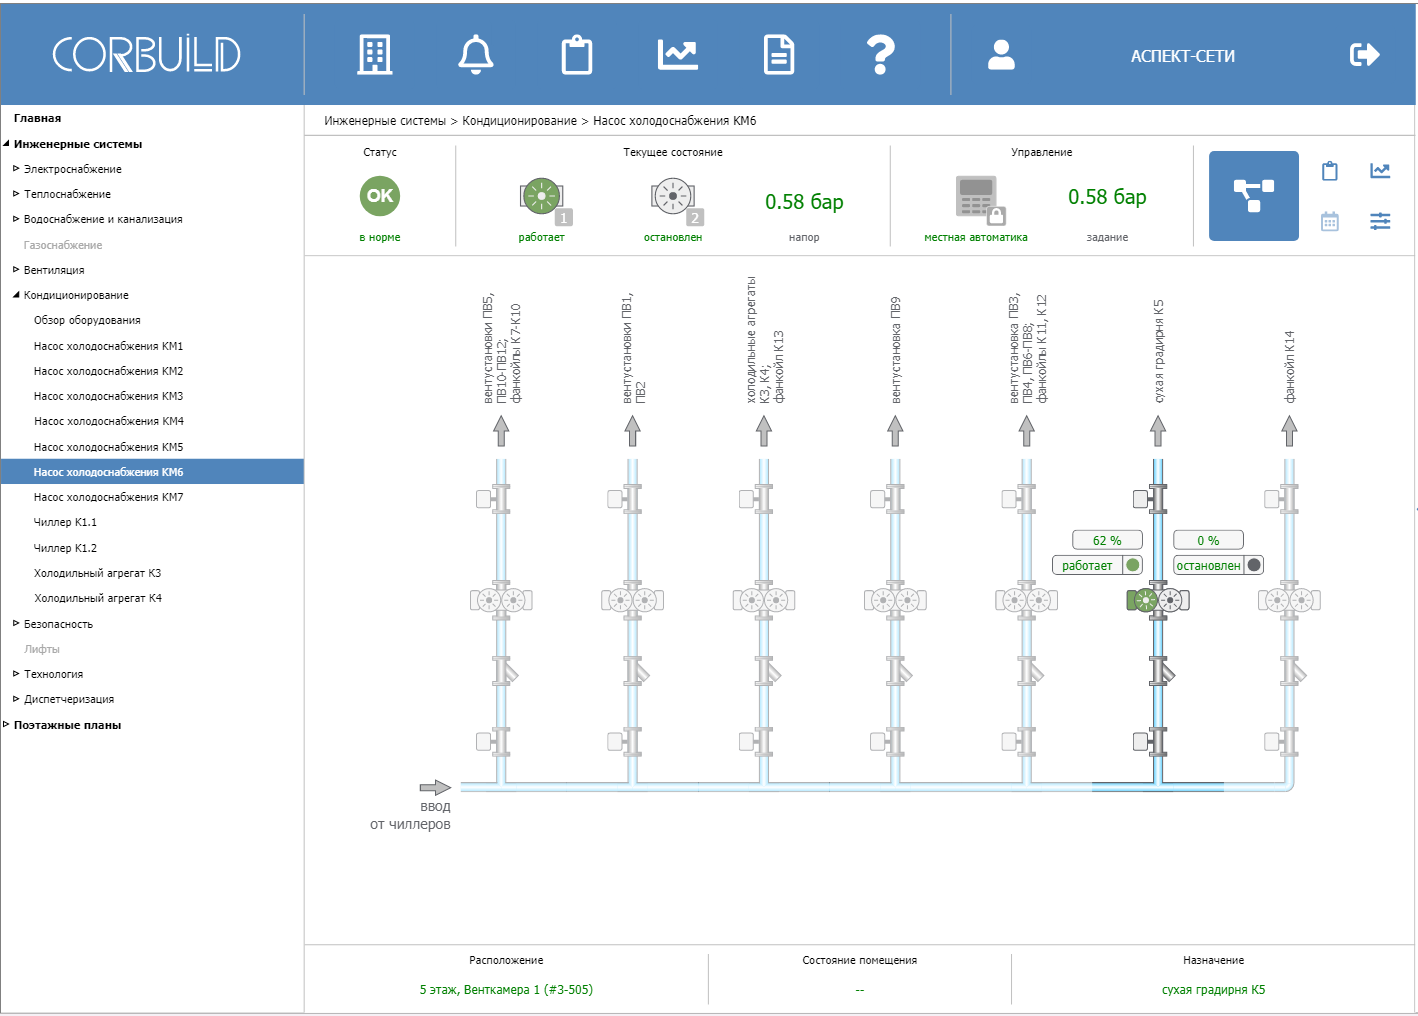Click the pump pair on ПВ1, ПВ2 line
The width and height of the screenshot is (1418, 1016).
click(x=632, y=600)
